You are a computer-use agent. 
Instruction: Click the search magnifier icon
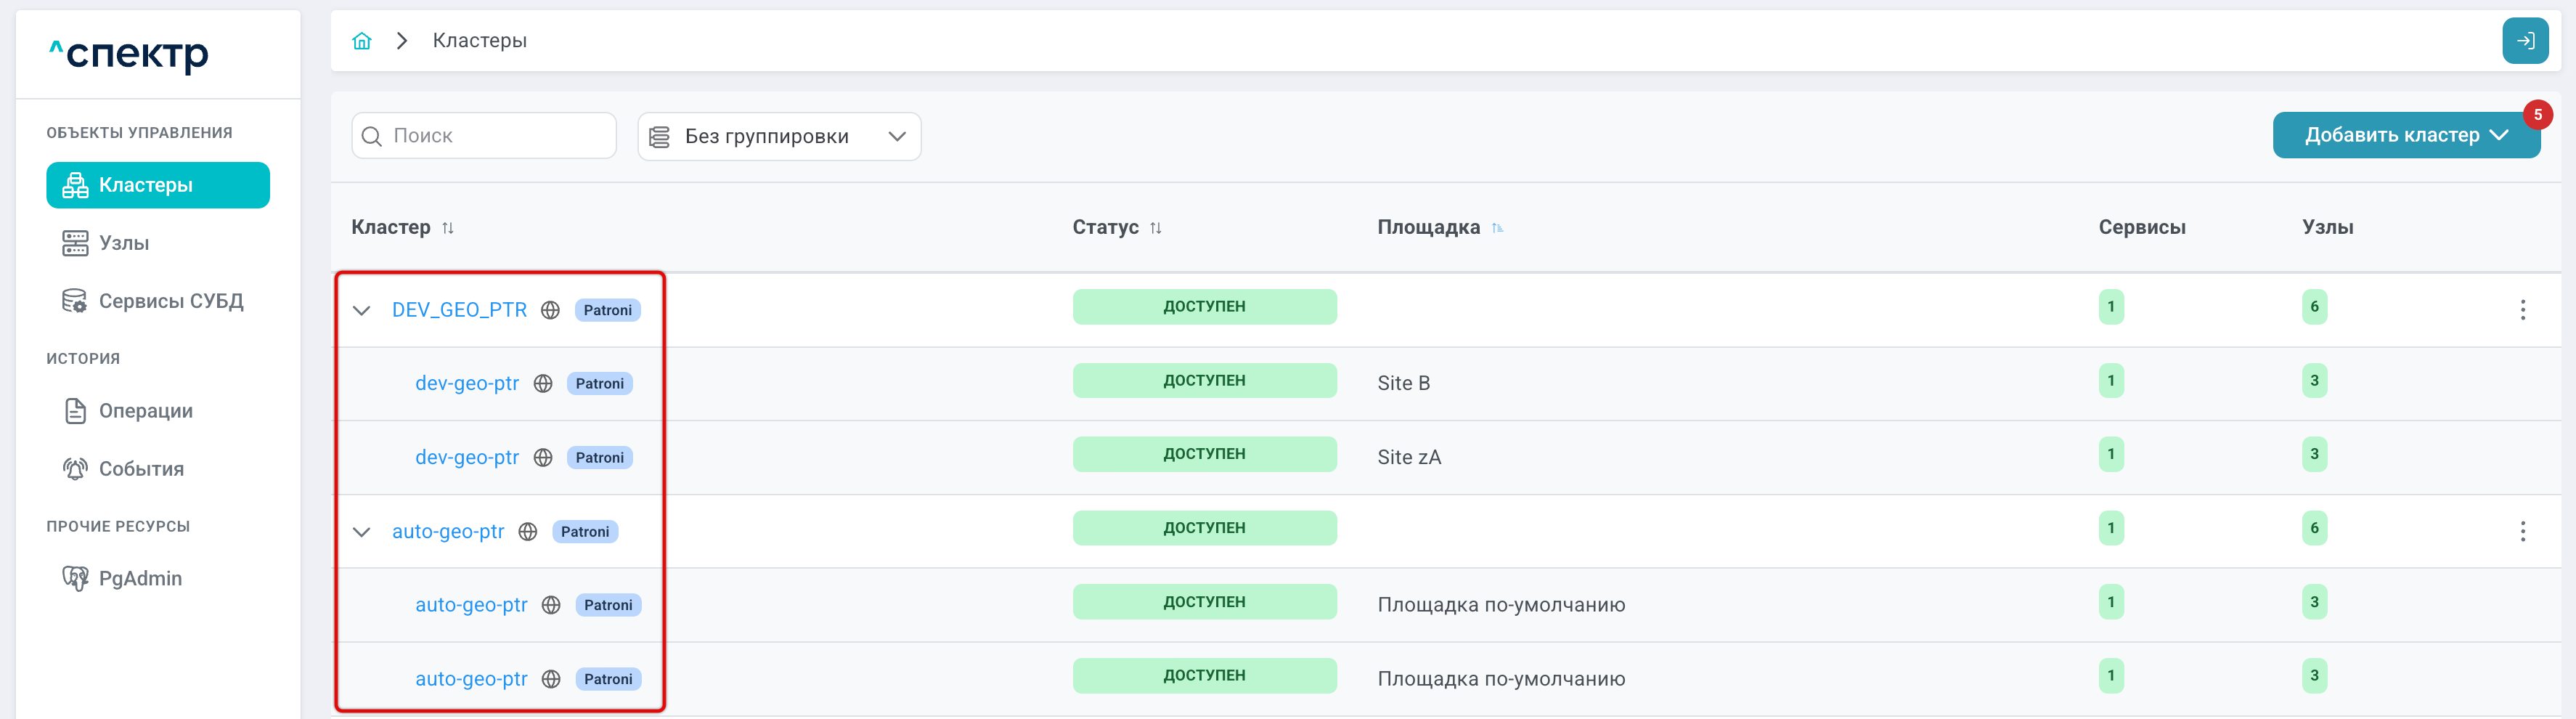(372, 136)
